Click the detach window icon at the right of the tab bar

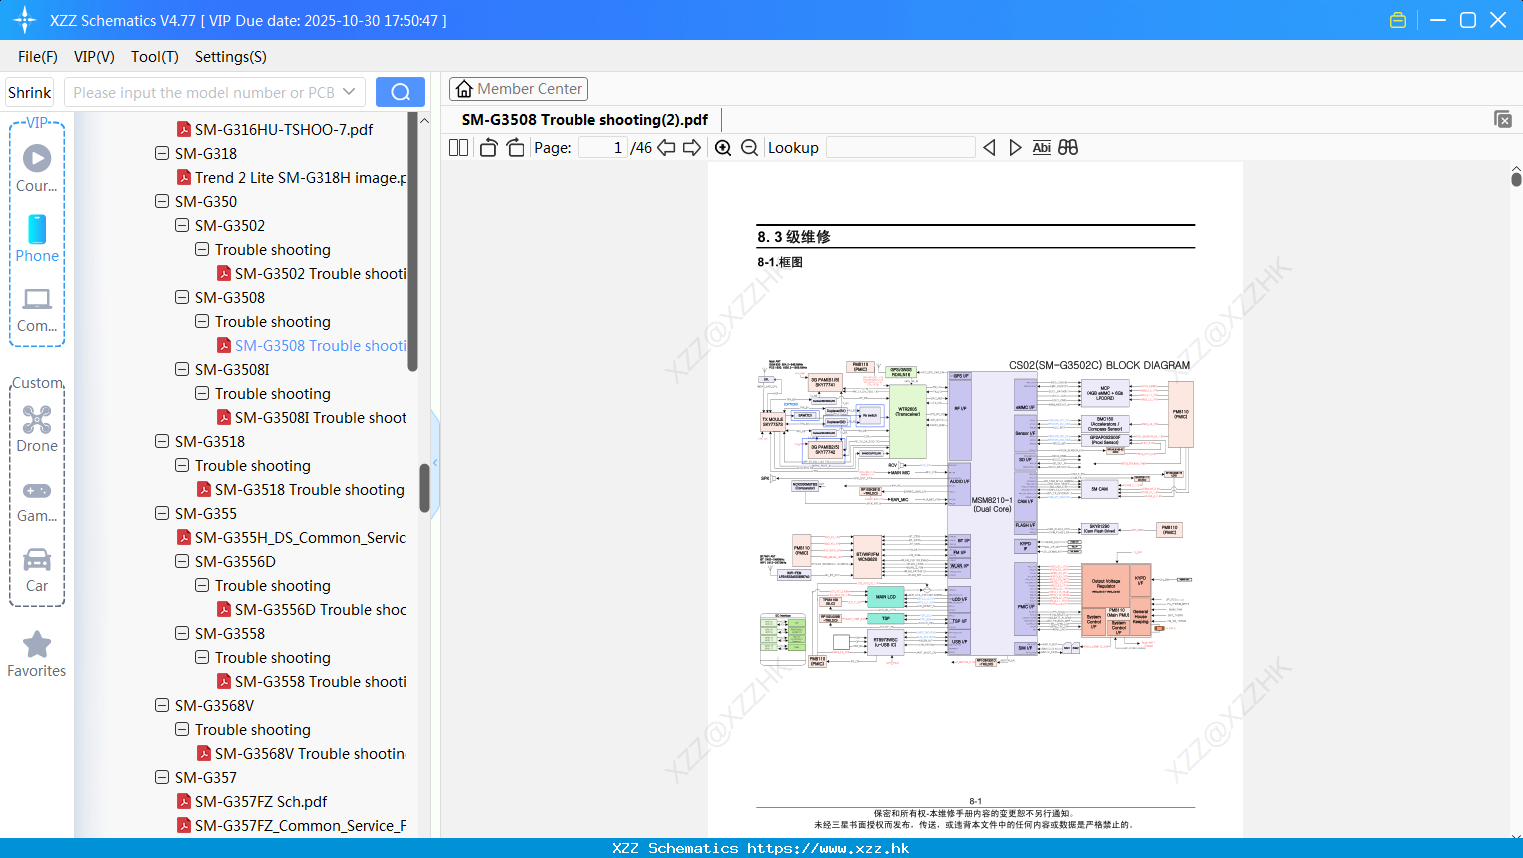1503,119
